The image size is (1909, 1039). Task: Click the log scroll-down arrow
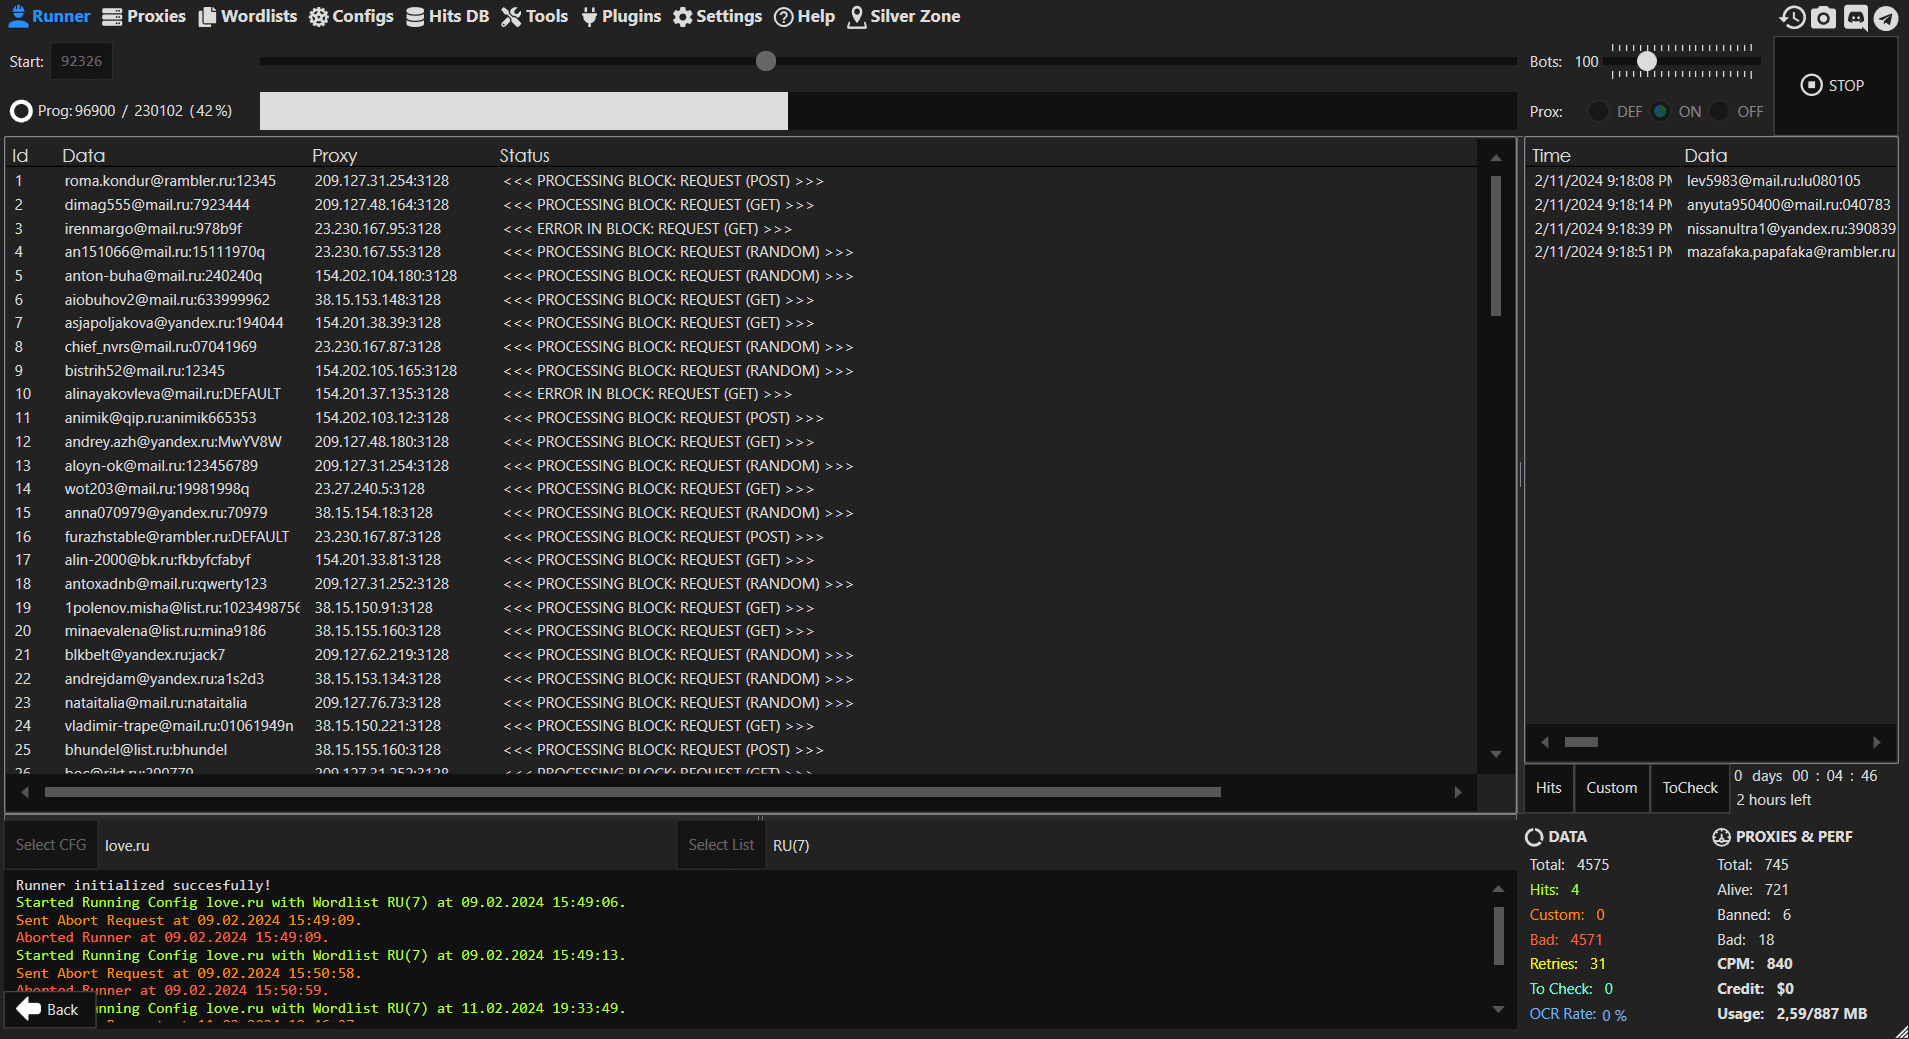[1498, 1010]
